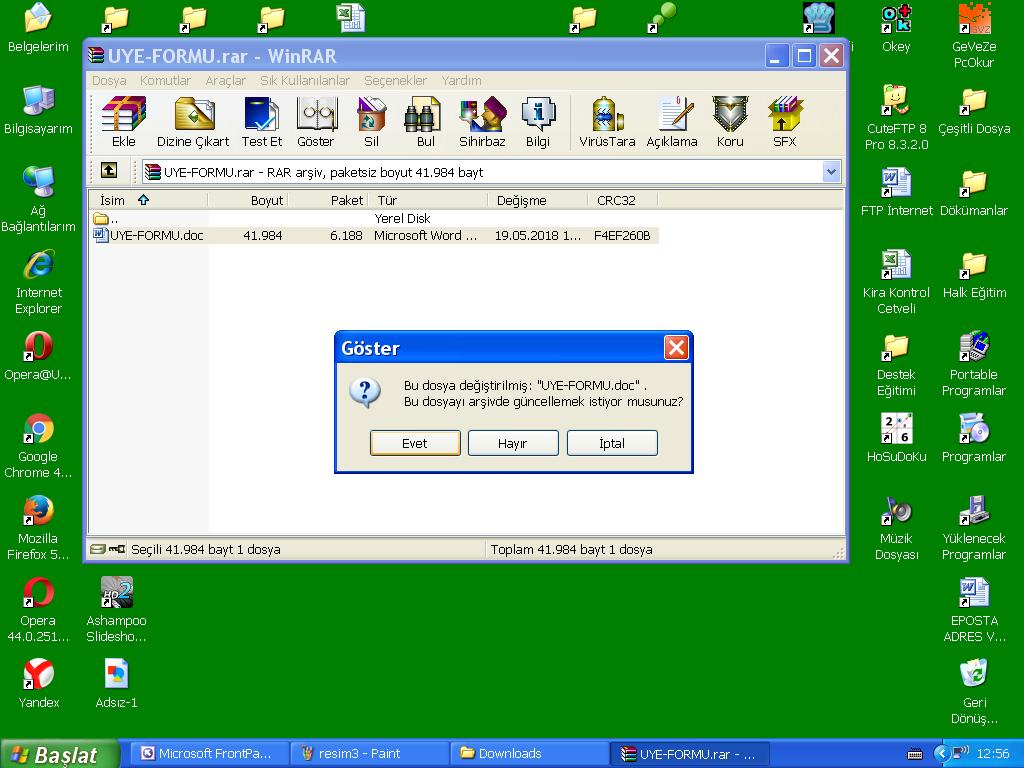Viewport: 1024px width, 768px height.
Task: Open the Koru (Protect) tool
Action: [x=730, y=122]
